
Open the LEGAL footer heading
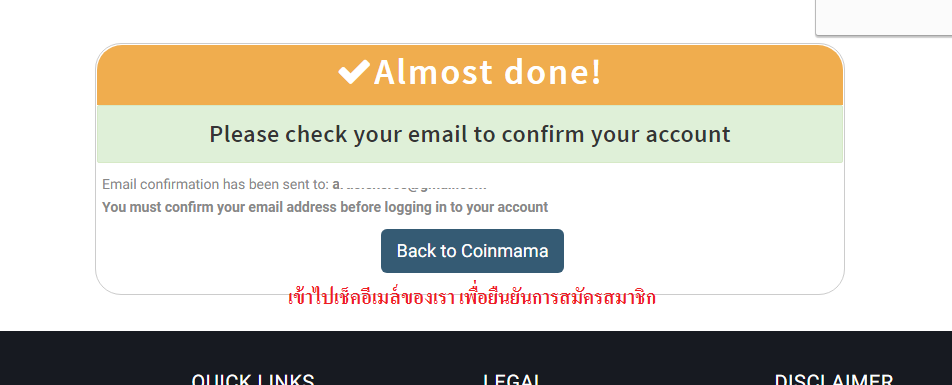[512, 379]
